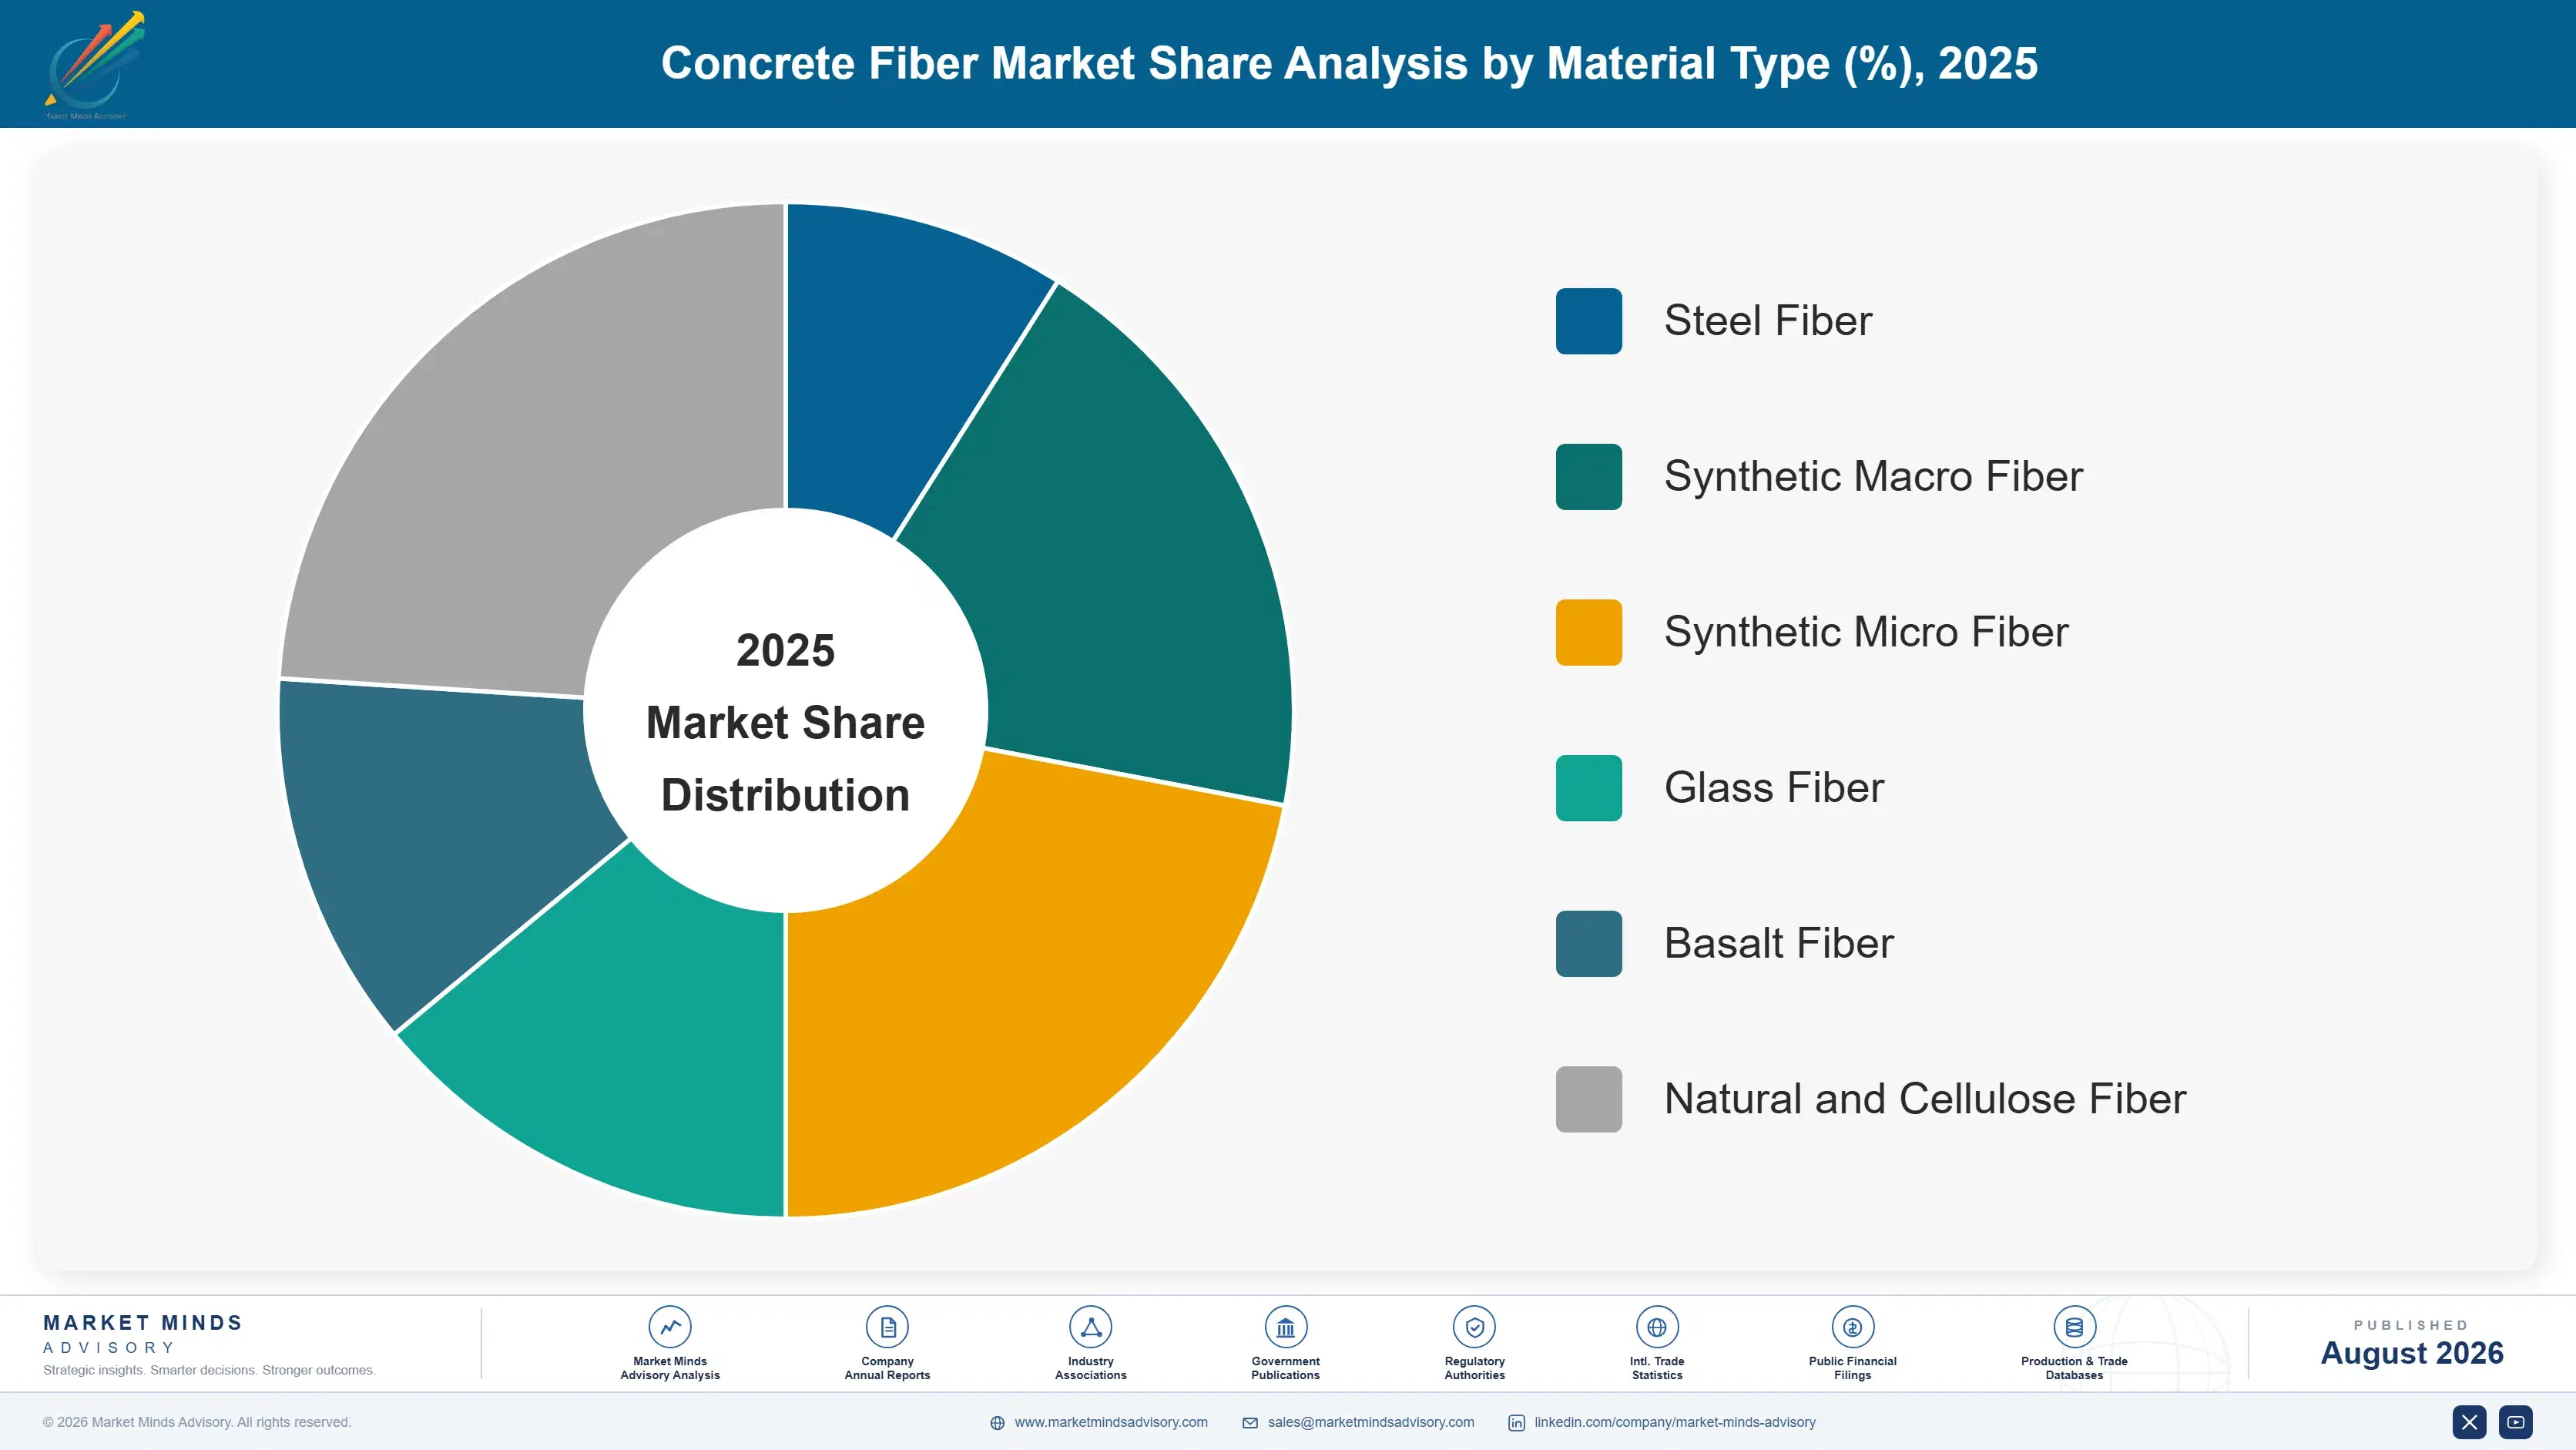Click the 'Glass Fiber' legend label

[1774, 788]
